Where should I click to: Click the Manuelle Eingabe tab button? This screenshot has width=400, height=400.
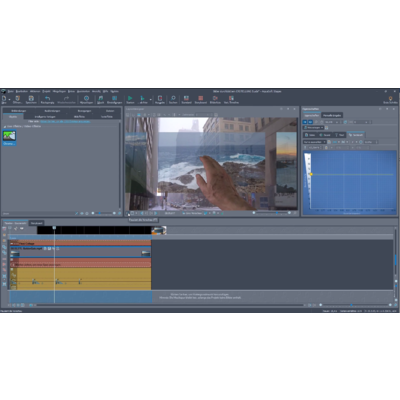click(x=332, y=115)
